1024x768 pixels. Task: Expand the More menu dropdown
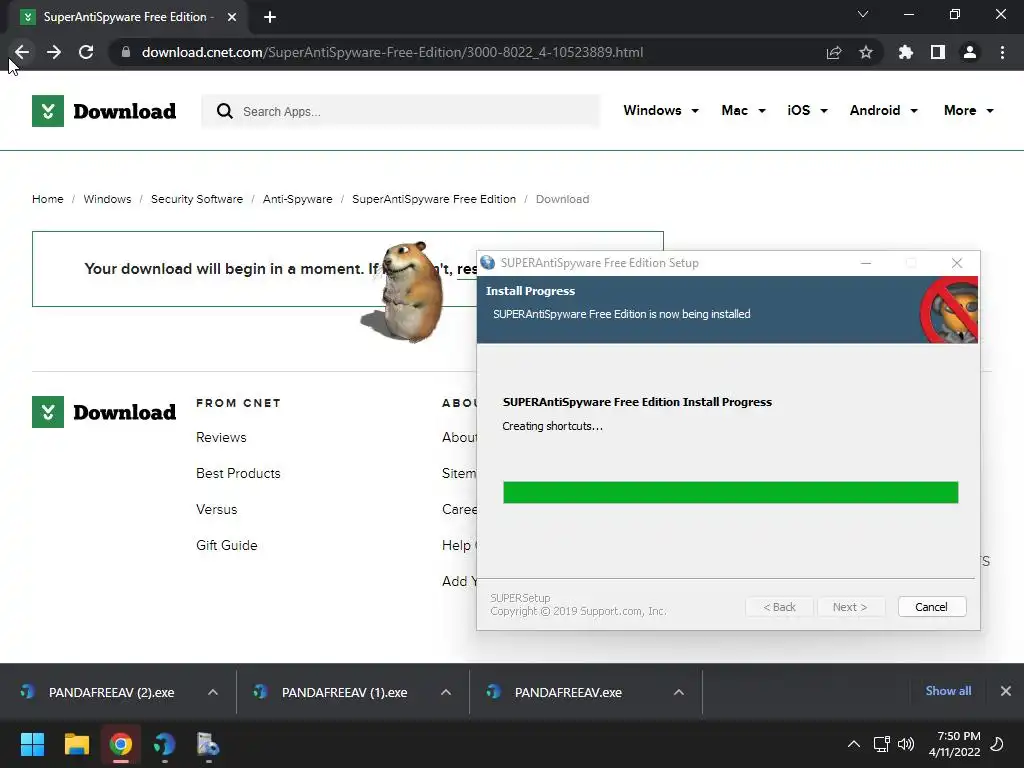968,110
